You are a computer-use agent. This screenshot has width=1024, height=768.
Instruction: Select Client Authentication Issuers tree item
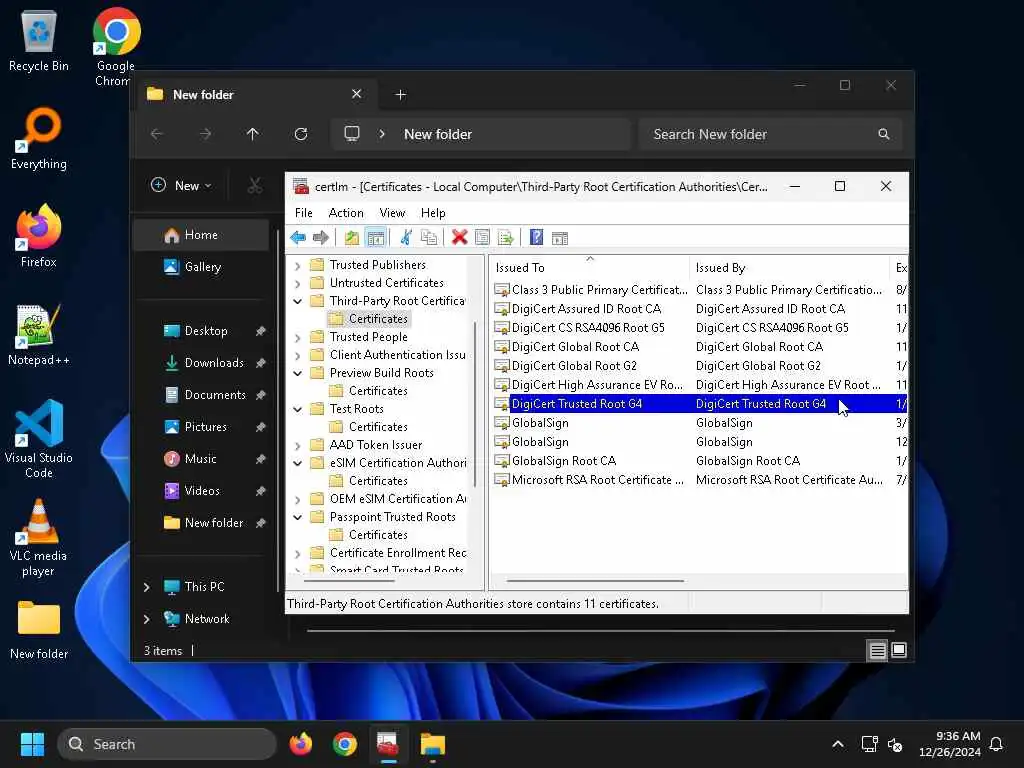click(x=388, y=355)
